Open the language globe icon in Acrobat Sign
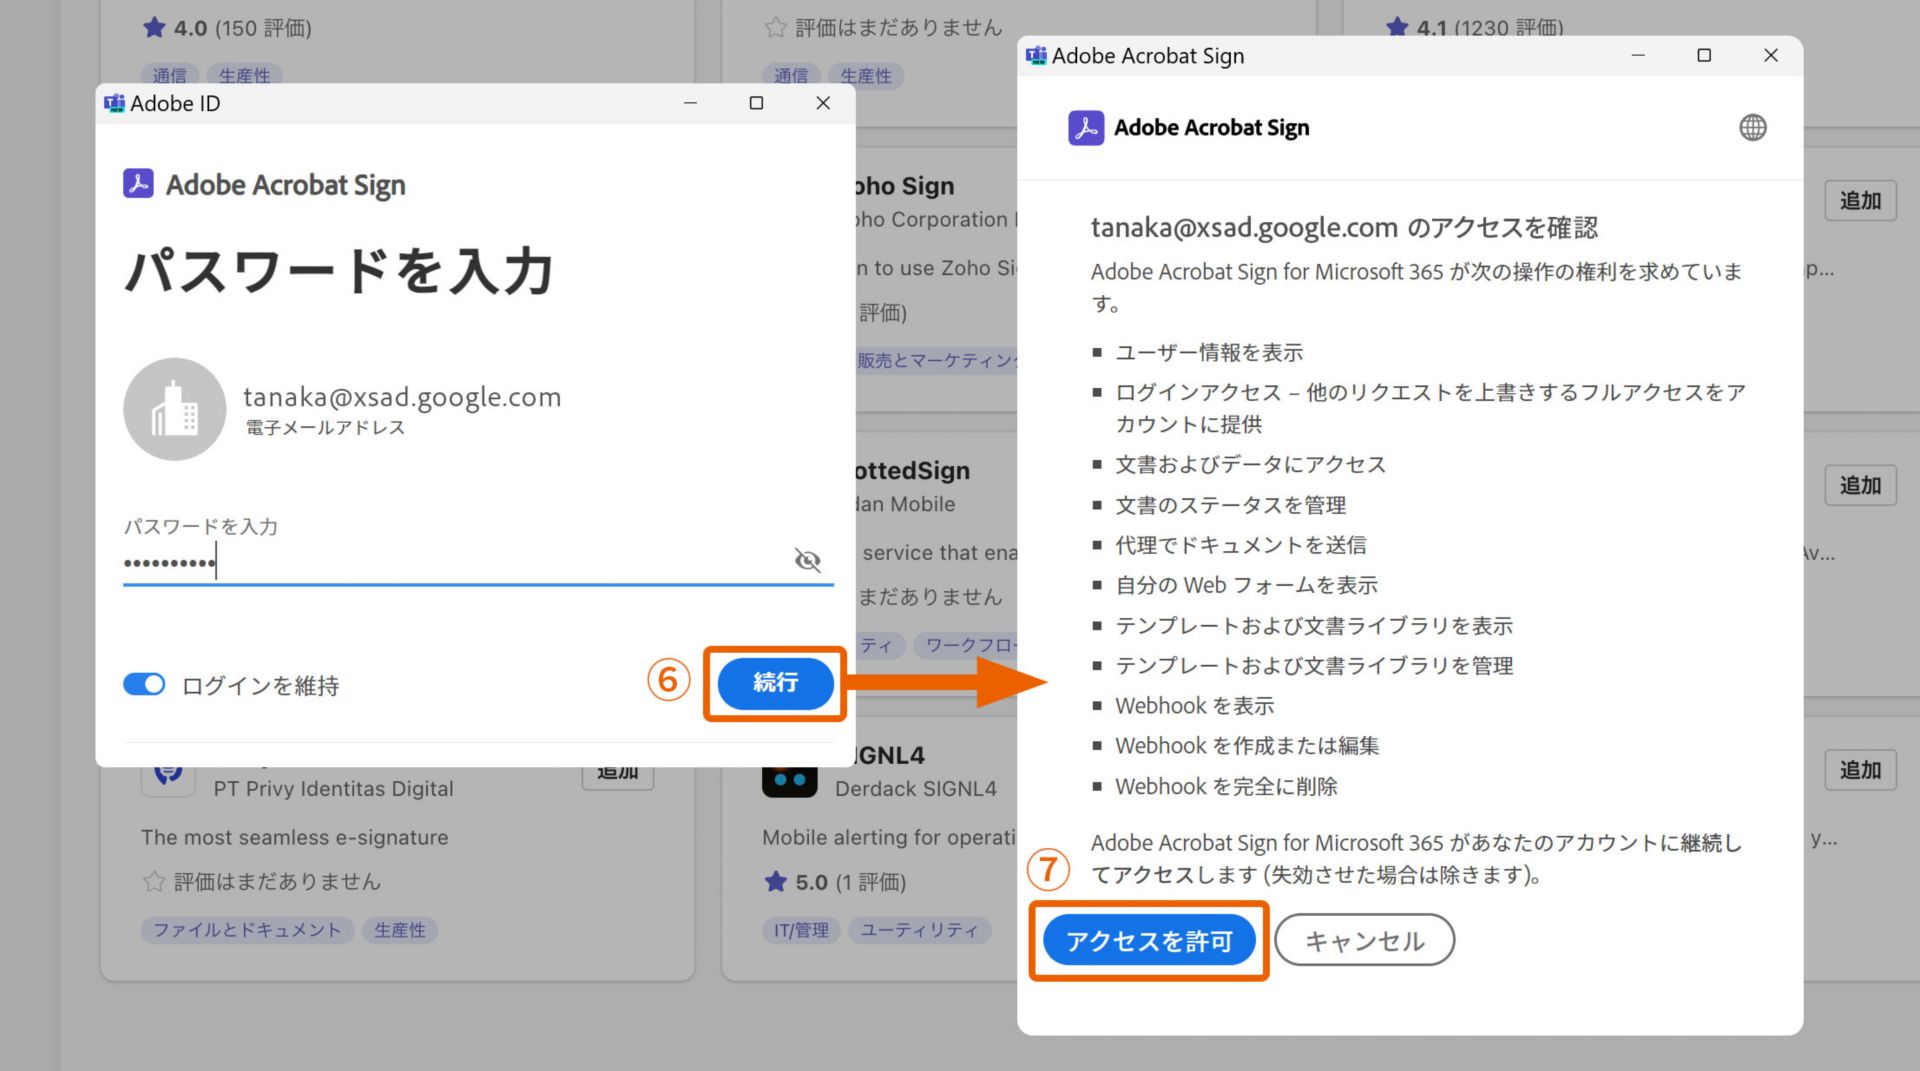The image size is (1920, 1071). click(1752, 128)
